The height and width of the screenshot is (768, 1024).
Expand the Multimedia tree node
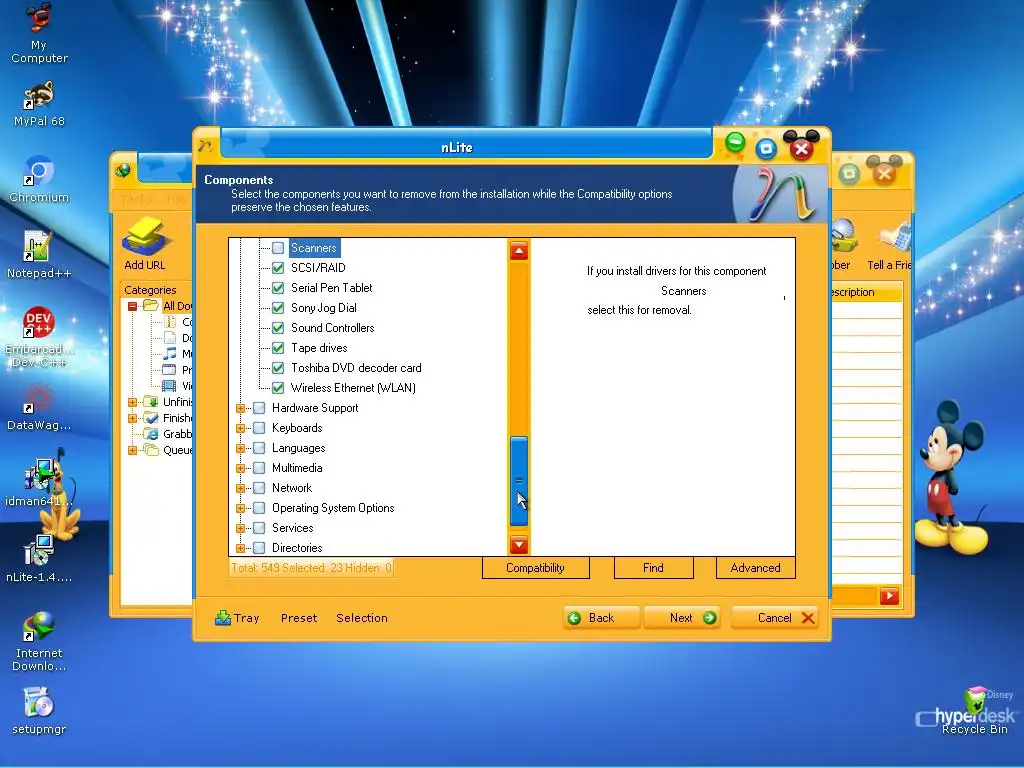click(240, 468)
